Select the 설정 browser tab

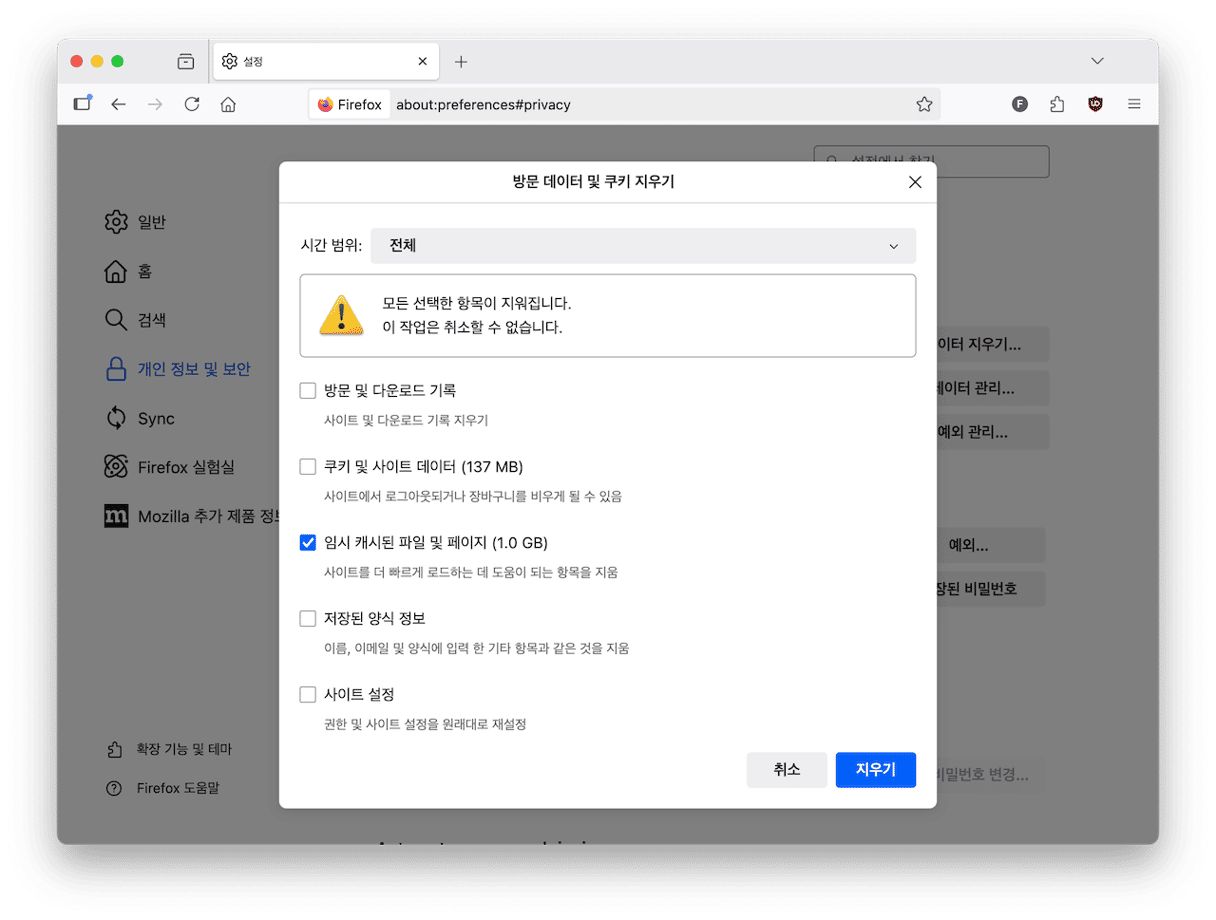click(x=320, y=62)
